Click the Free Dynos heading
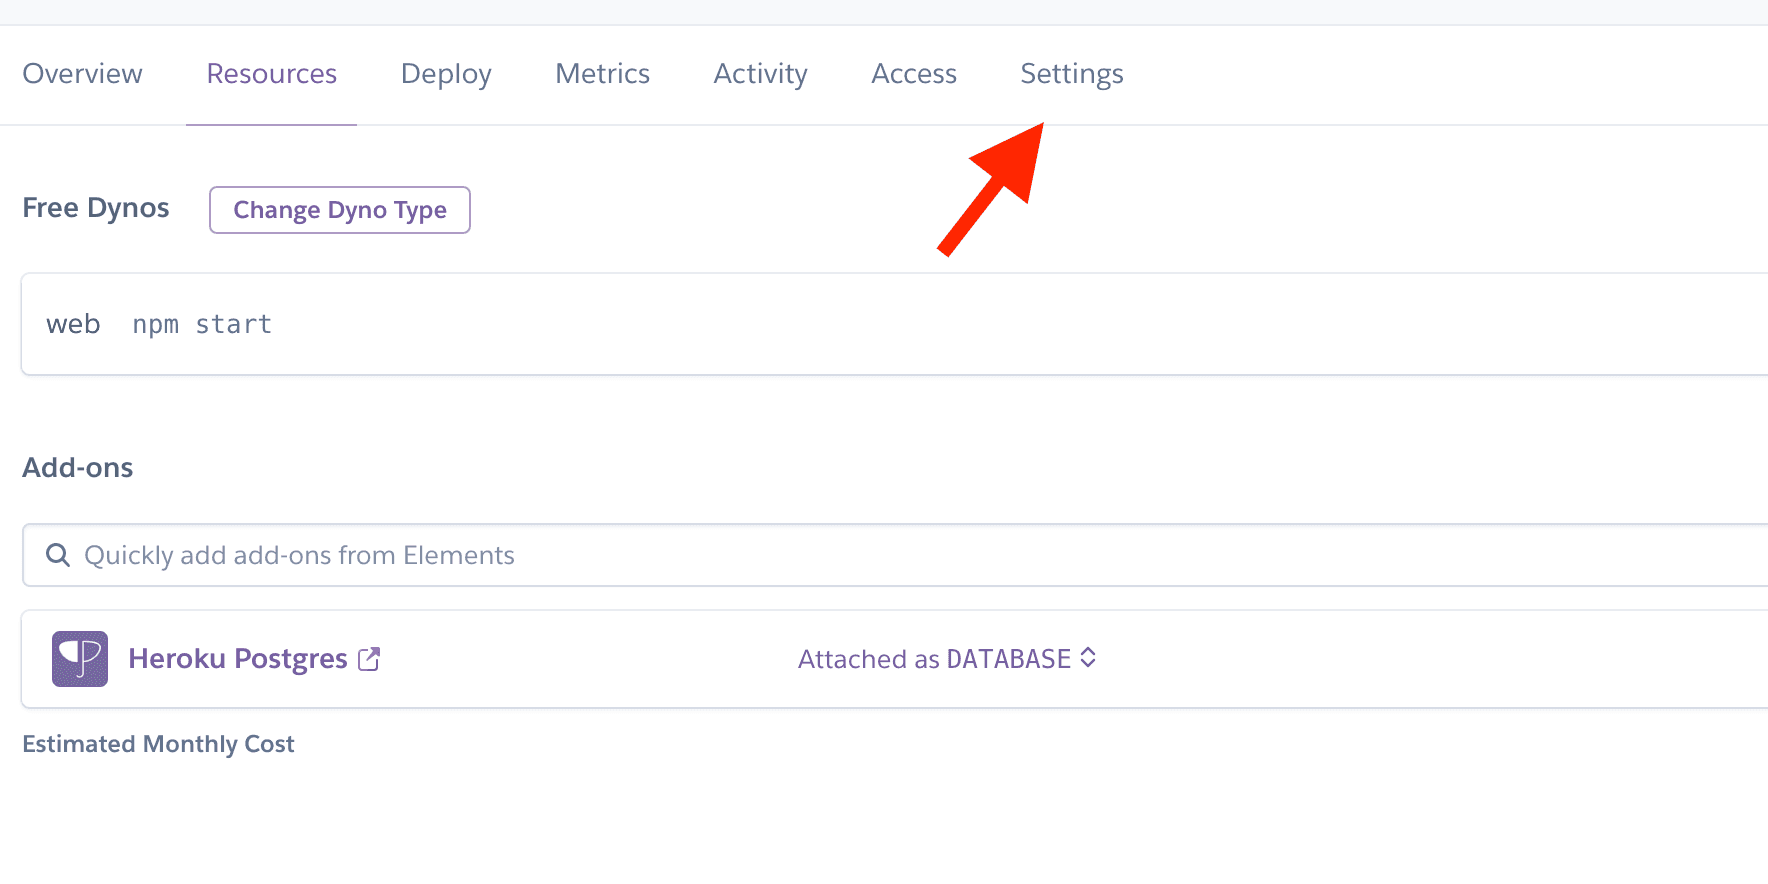The height and width of the screenshot is (884, 1768). [96, 208]
